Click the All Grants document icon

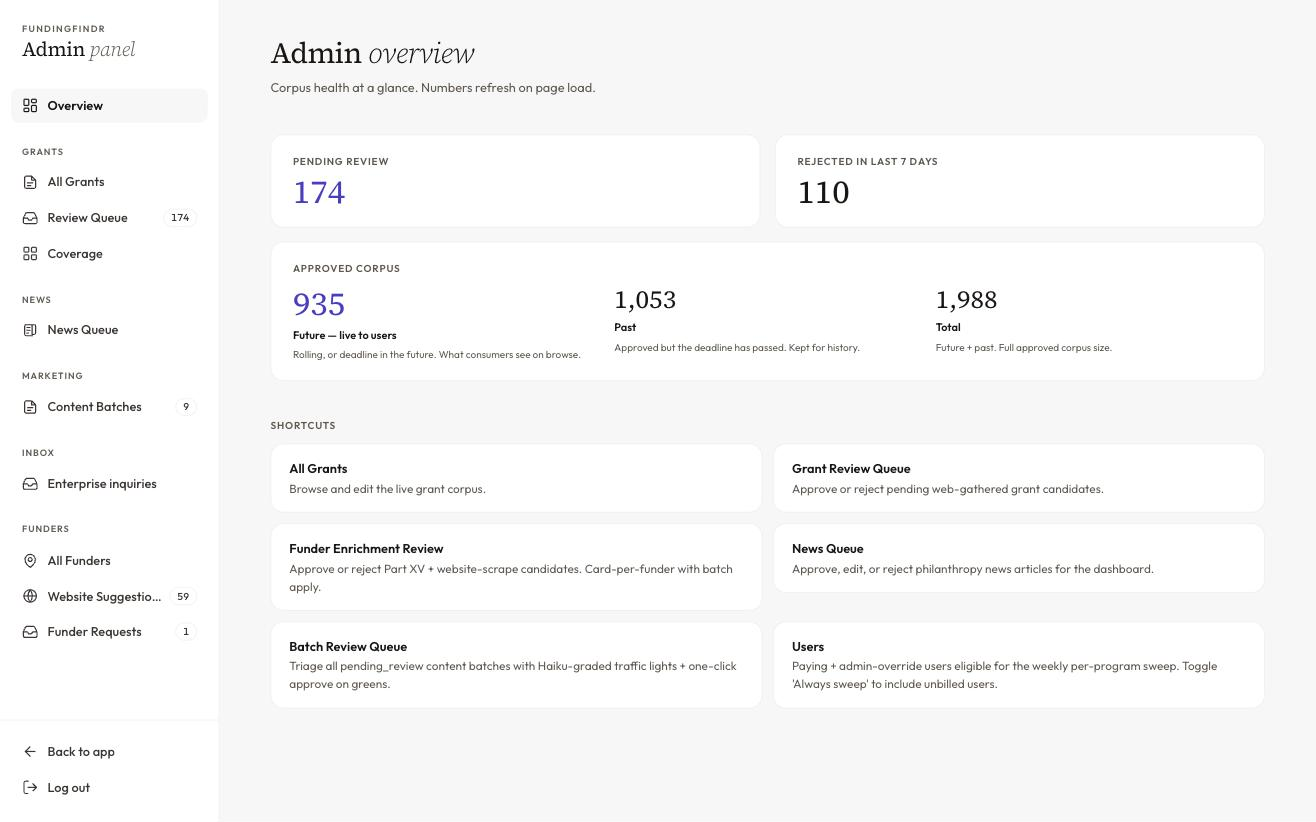(x=30, y=182)
